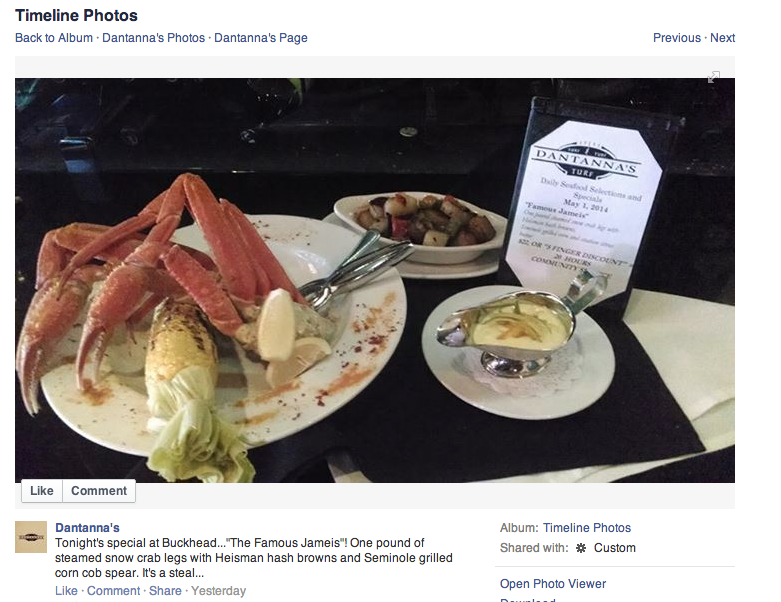Click the crab legs photo
Screen dimensions: 781x602
click(x=375, y=280)
